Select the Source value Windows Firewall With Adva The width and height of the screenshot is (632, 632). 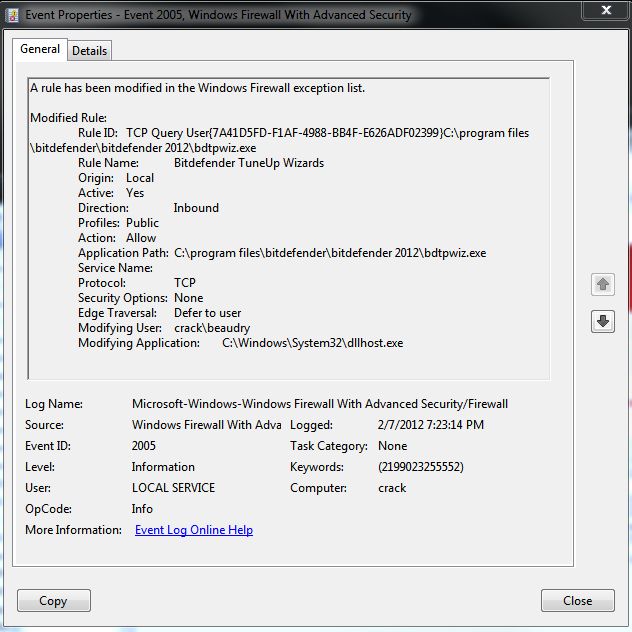click(x=206, y=425)
